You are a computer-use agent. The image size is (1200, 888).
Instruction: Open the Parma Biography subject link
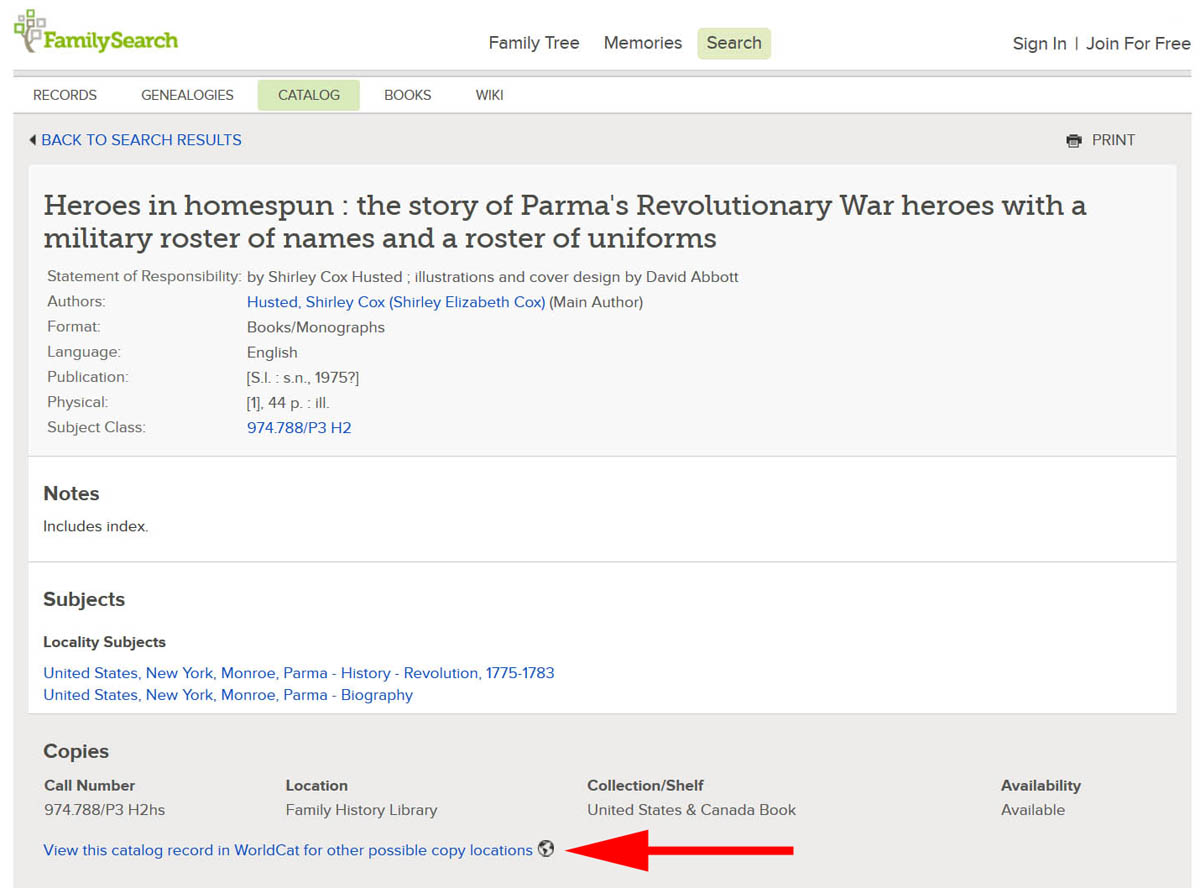click(x=227, y=695)
